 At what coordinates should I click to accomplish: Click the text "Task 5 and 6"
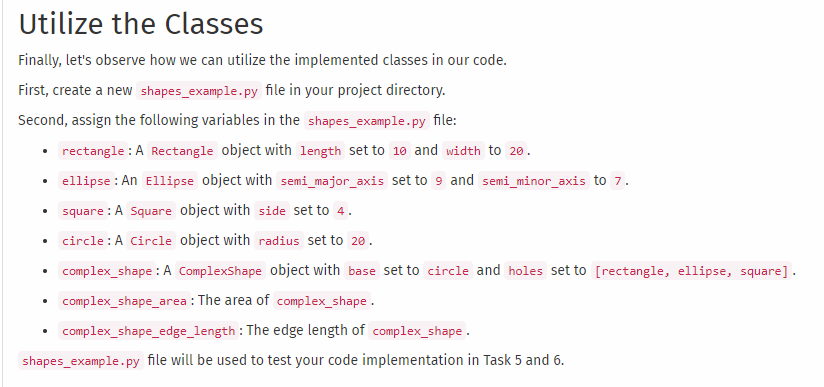(522, 360)
